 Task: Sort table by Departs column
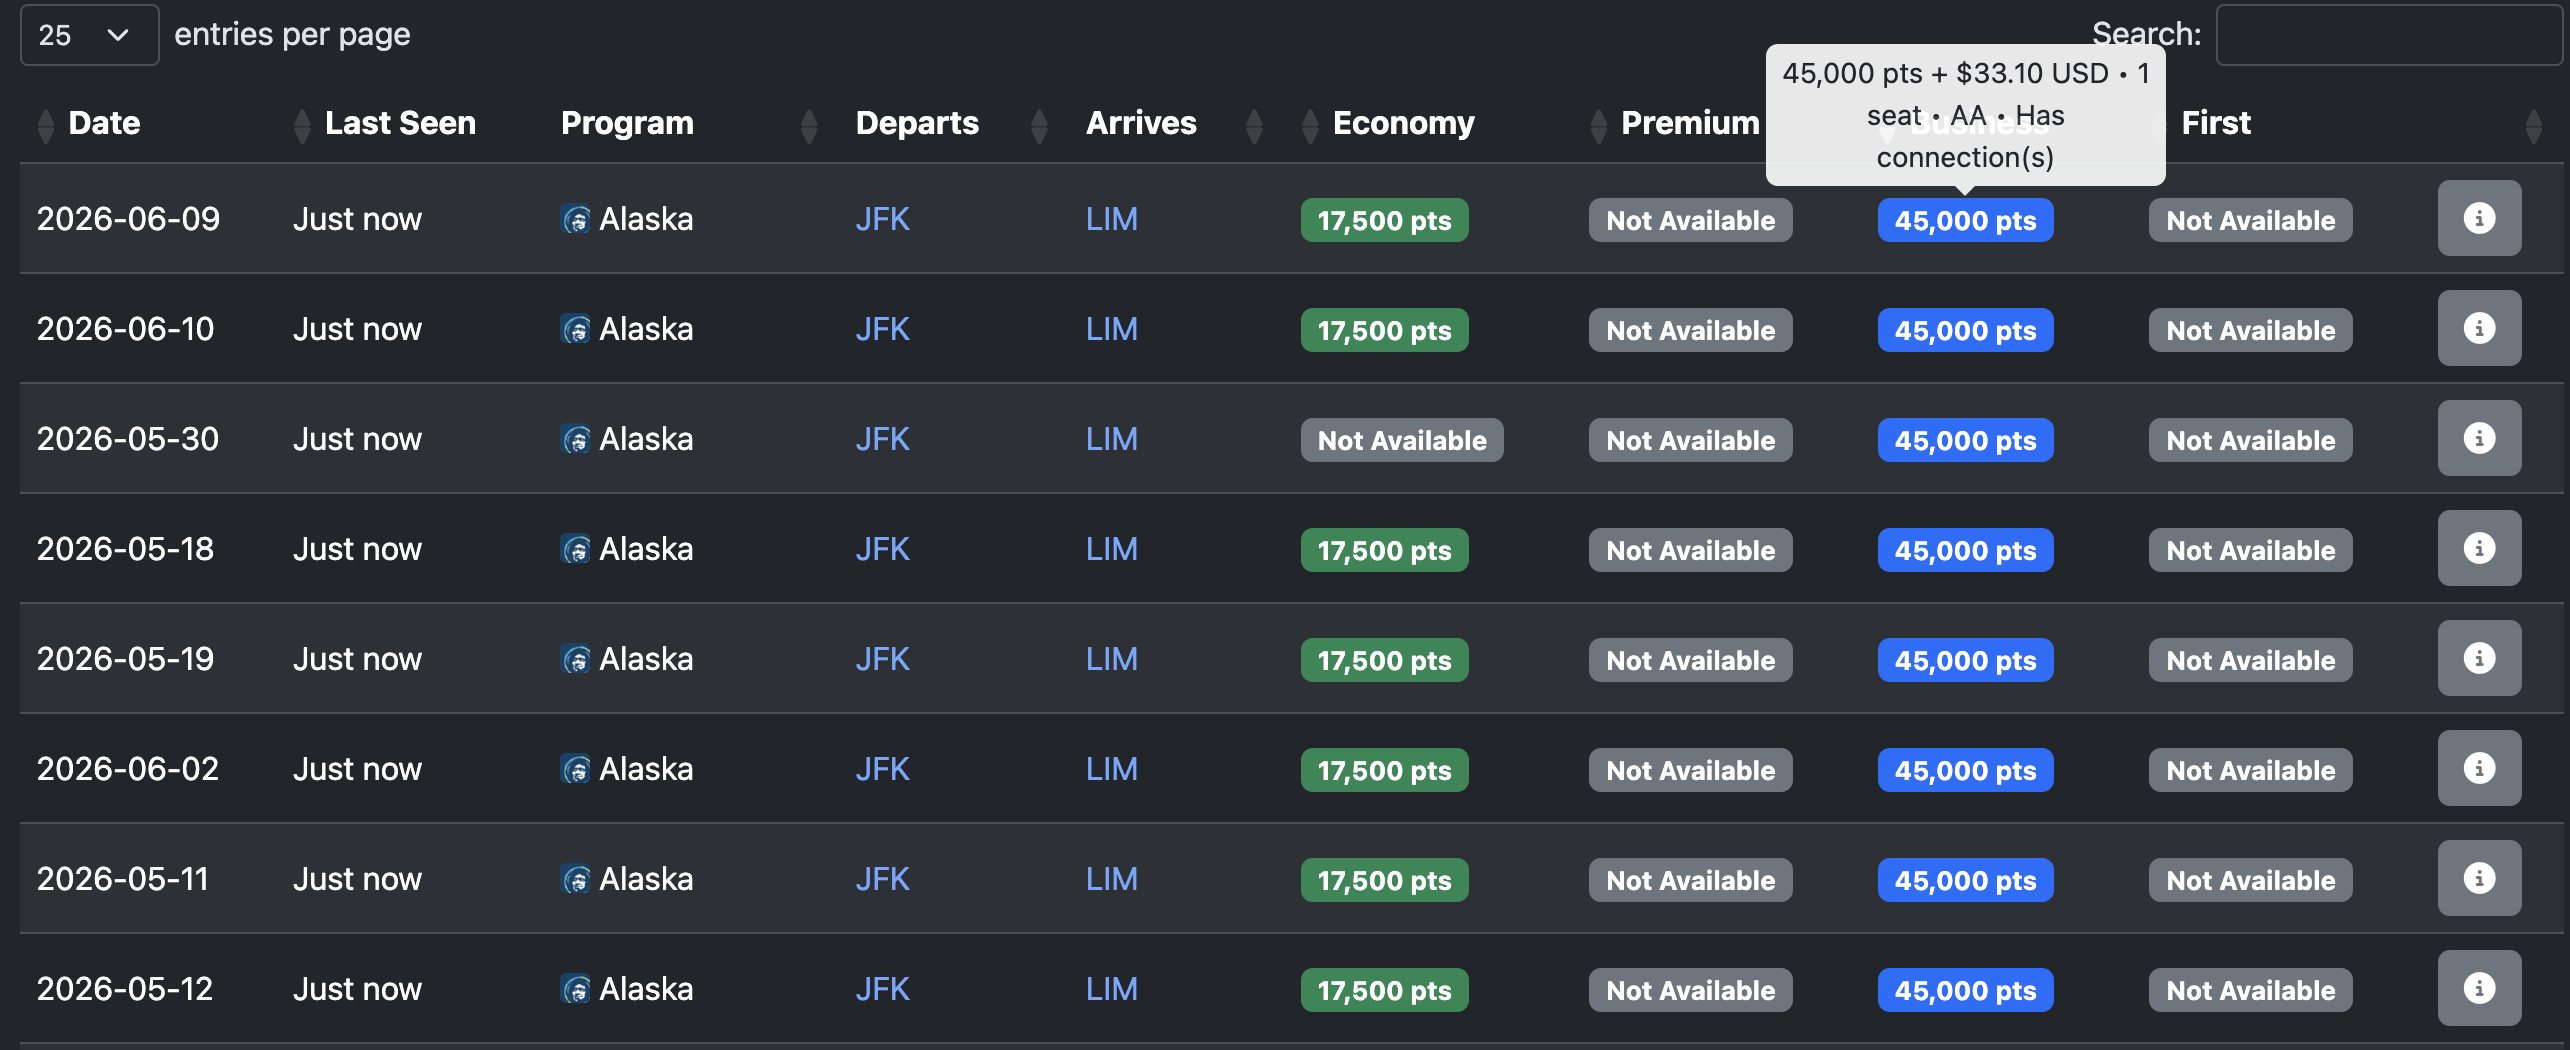tap(917, 123)
